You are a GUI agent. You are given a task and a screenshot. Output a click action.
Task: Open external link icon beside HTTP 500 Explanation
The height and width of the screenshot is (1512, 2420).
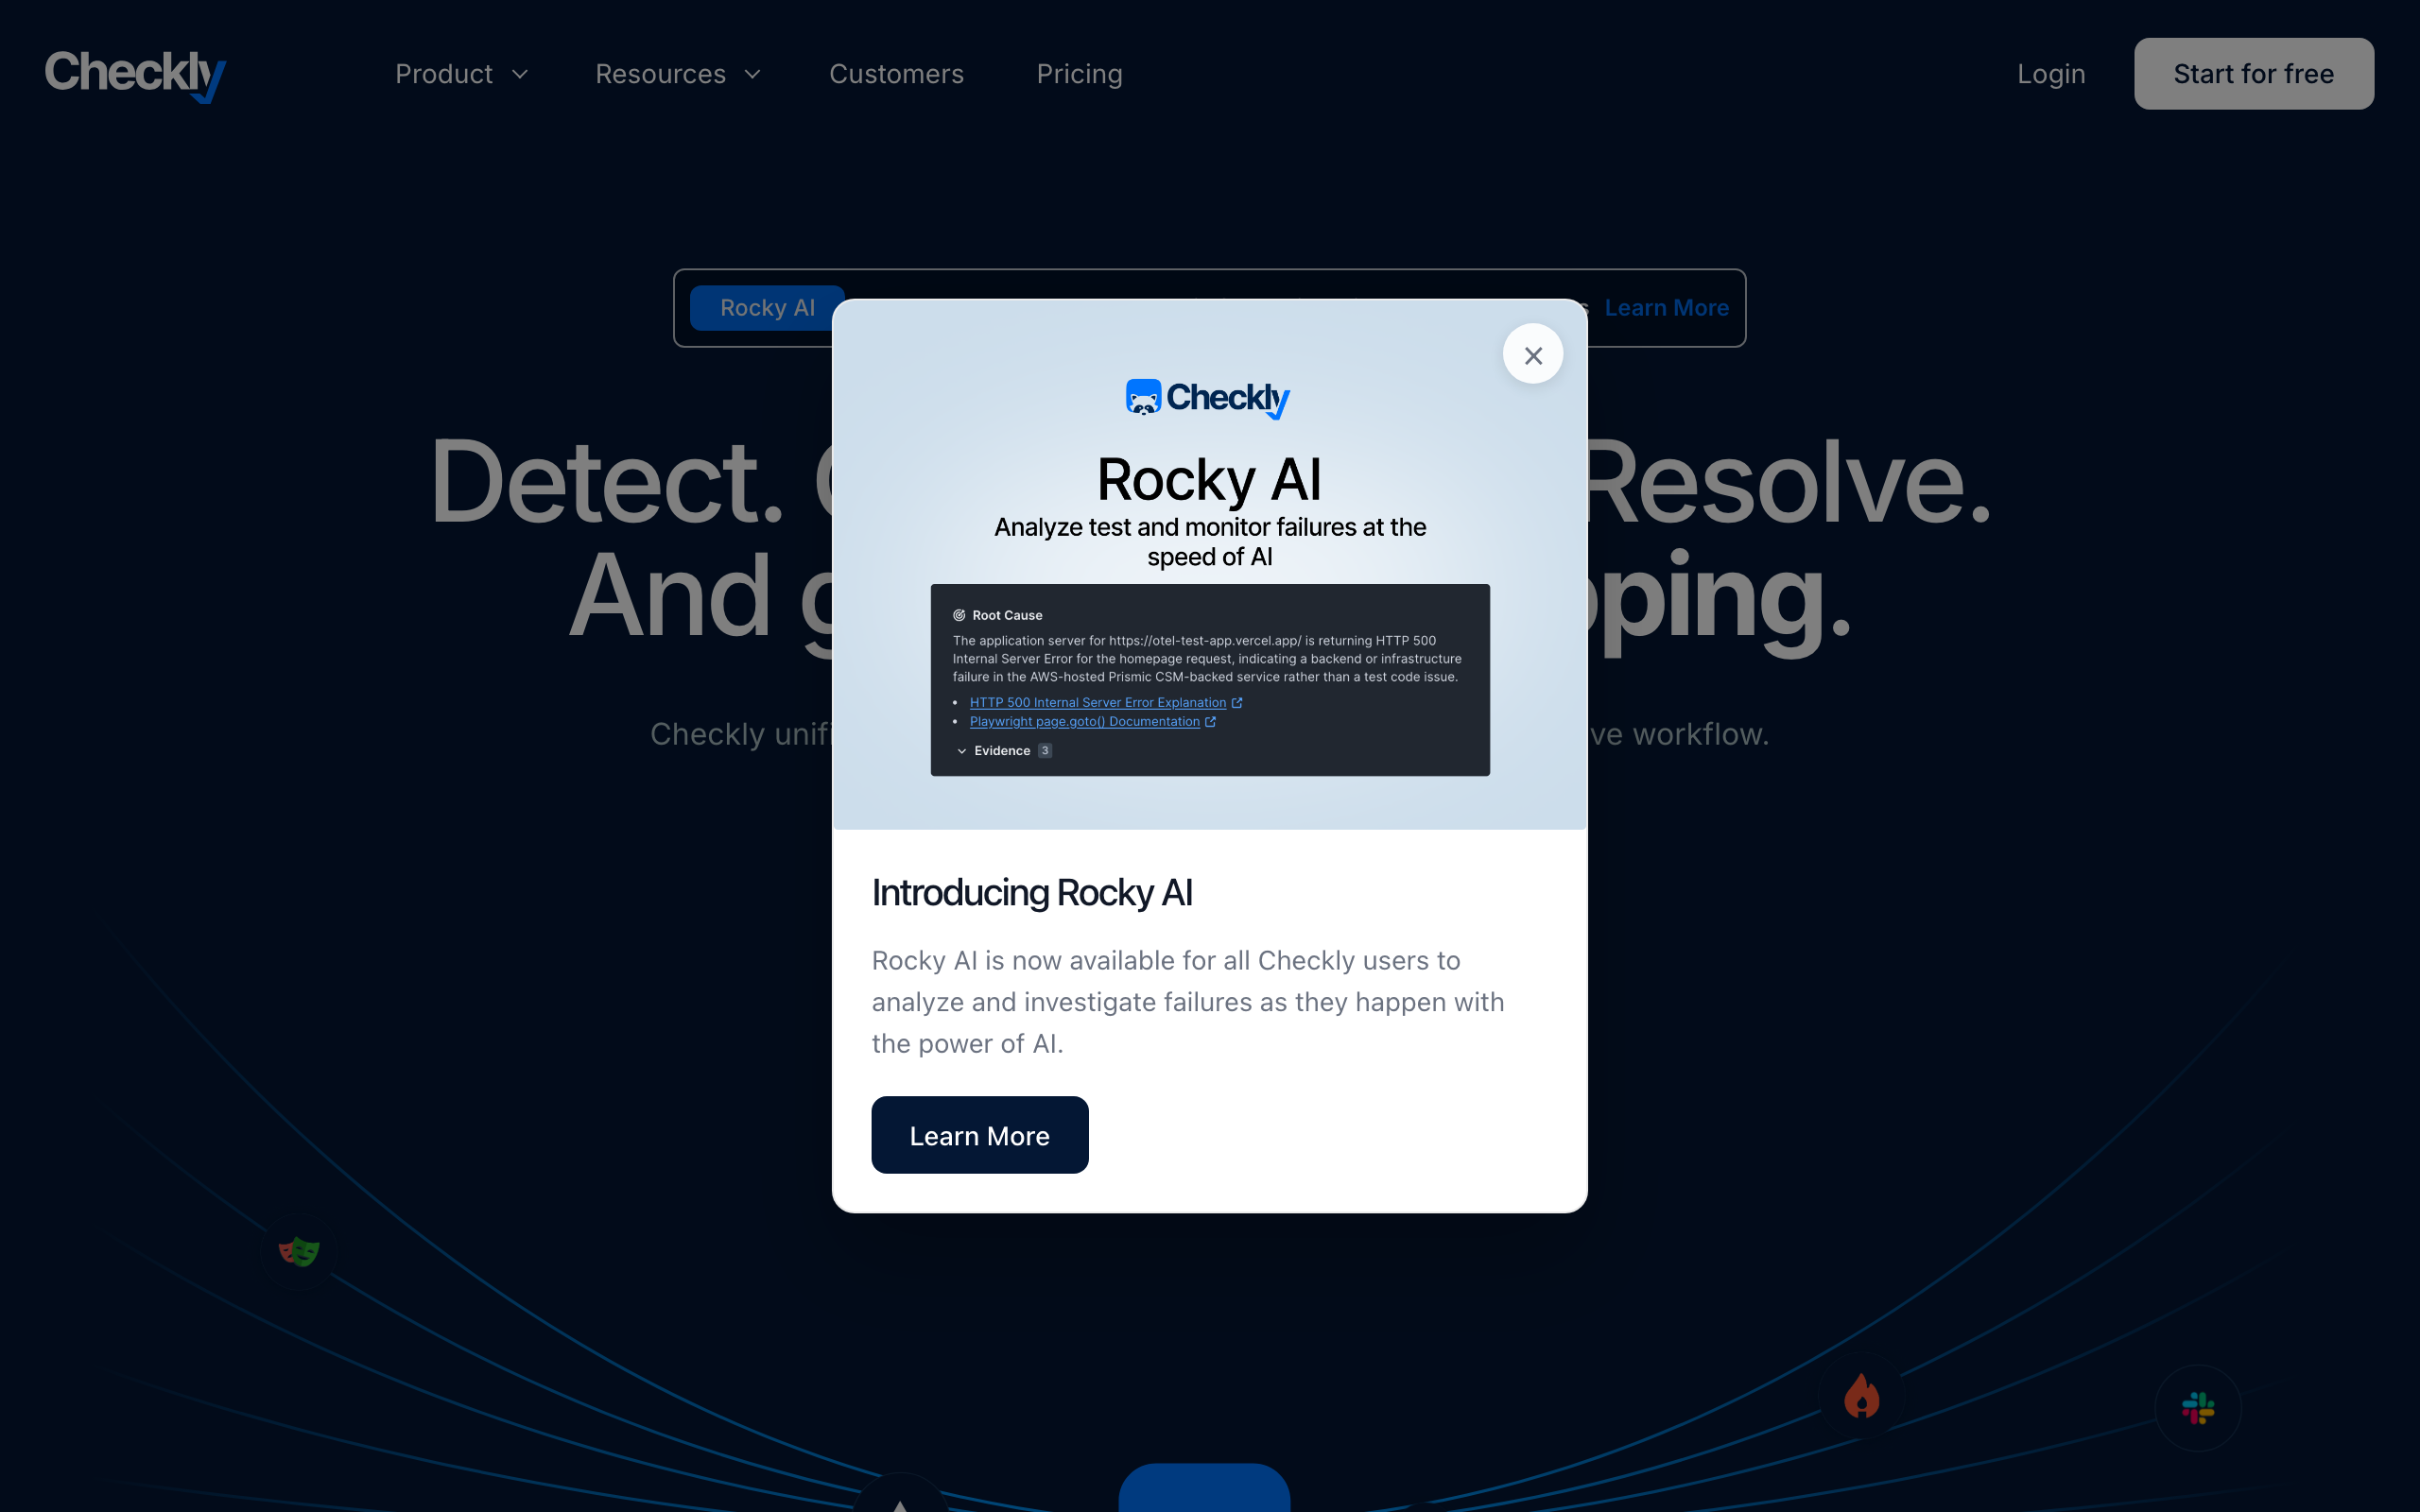pos(1237,703)
